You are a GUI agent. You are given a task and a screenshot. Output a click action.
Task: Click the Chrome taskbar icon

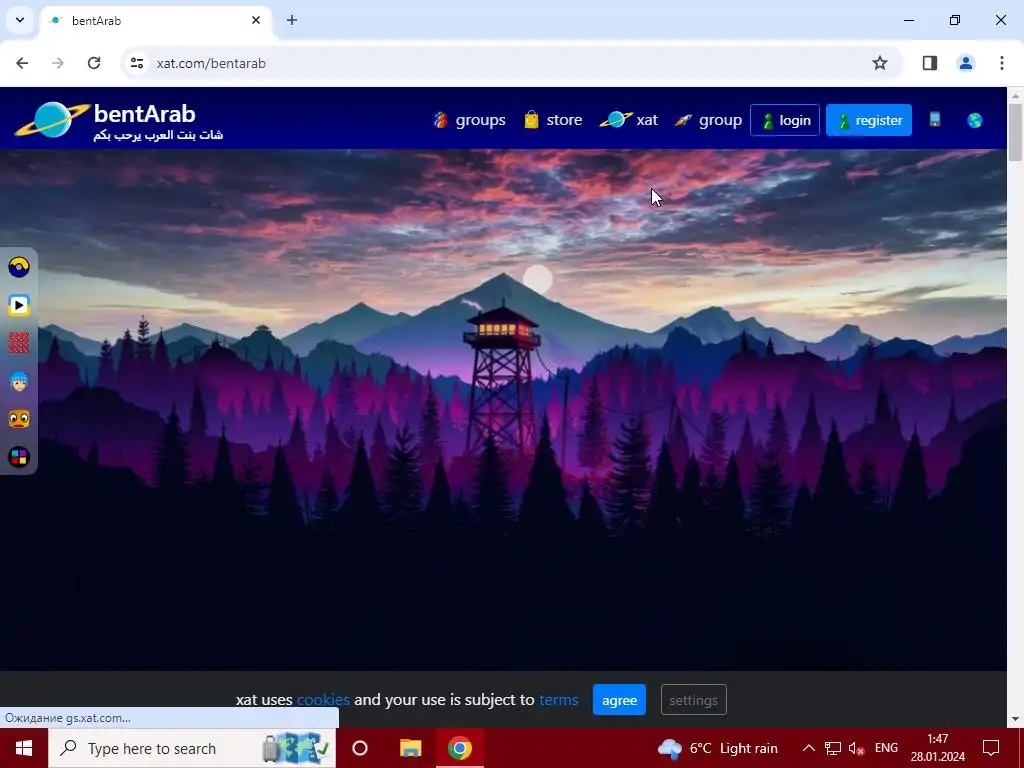(x=460, y=748)
